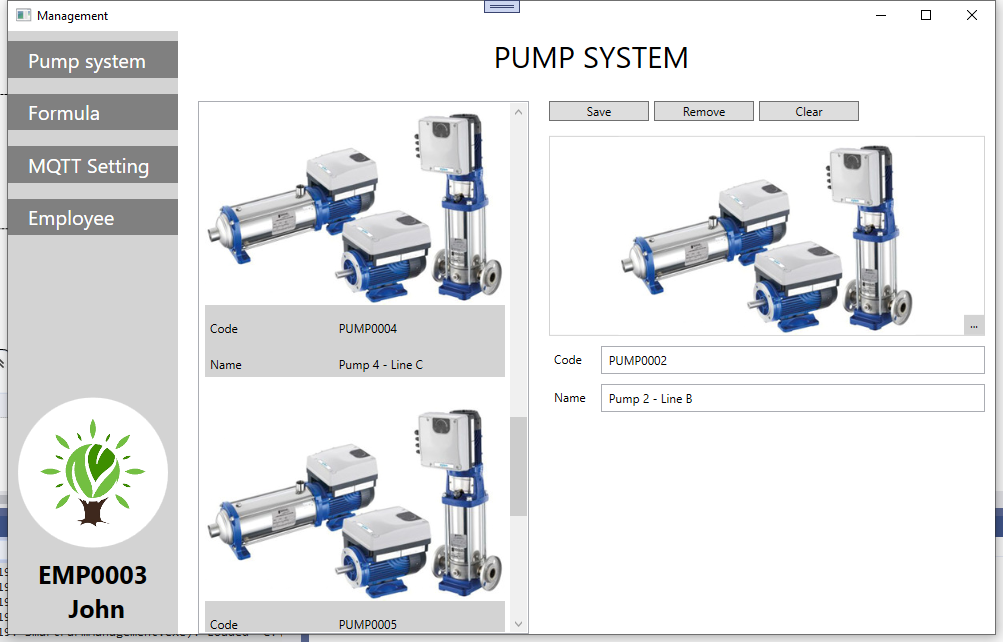Select the PUMP0004 pump image in list
This screenshot has width=1003, height=642.
pyautogui.click(x=355, y=206)
